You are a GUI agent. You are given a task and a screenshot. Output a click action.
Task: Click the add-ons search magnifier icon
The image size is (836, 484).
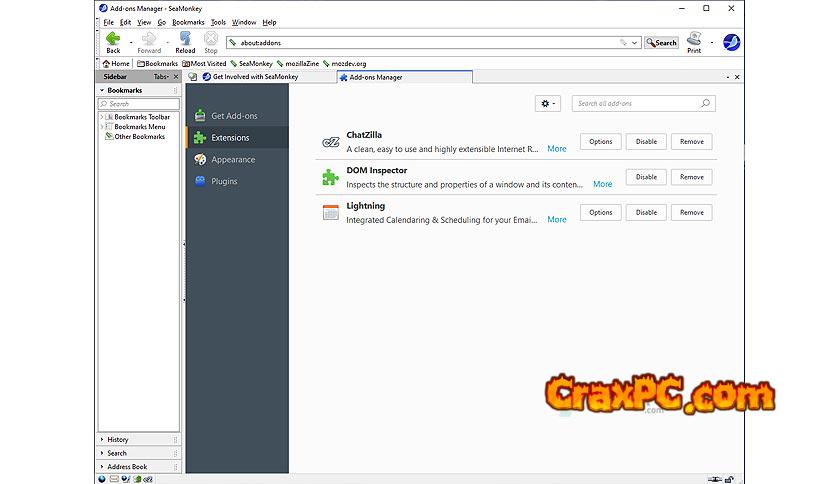click(705, 103)
